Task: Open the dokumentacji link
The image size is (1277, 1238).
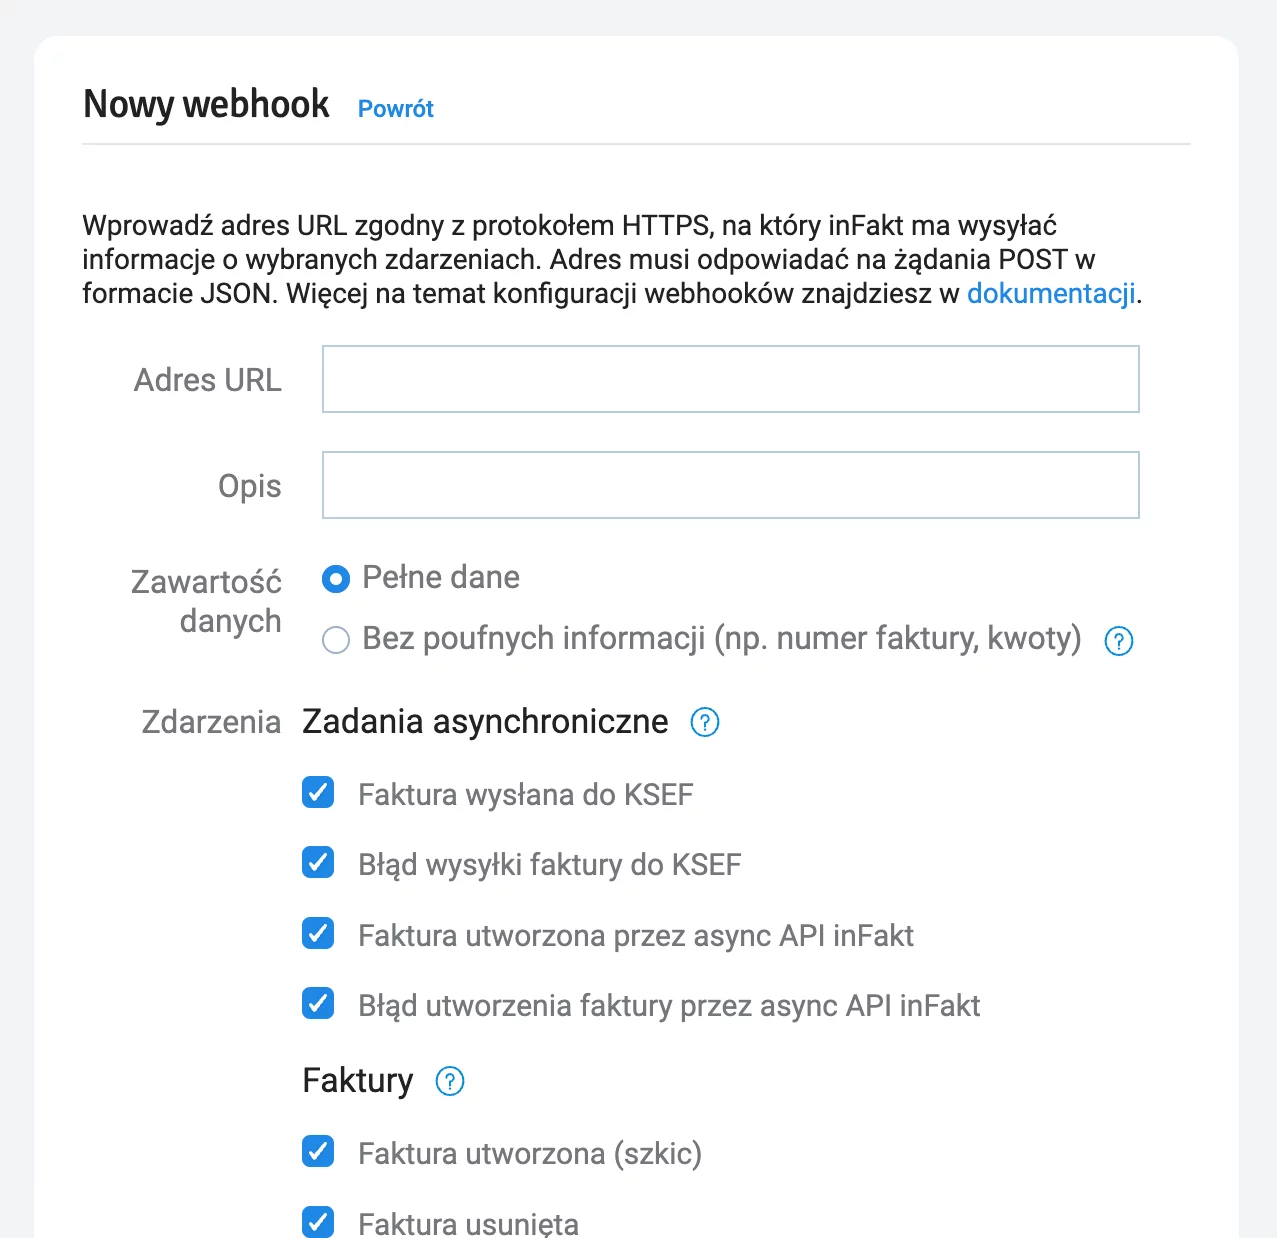Action: click(1051, 293)
